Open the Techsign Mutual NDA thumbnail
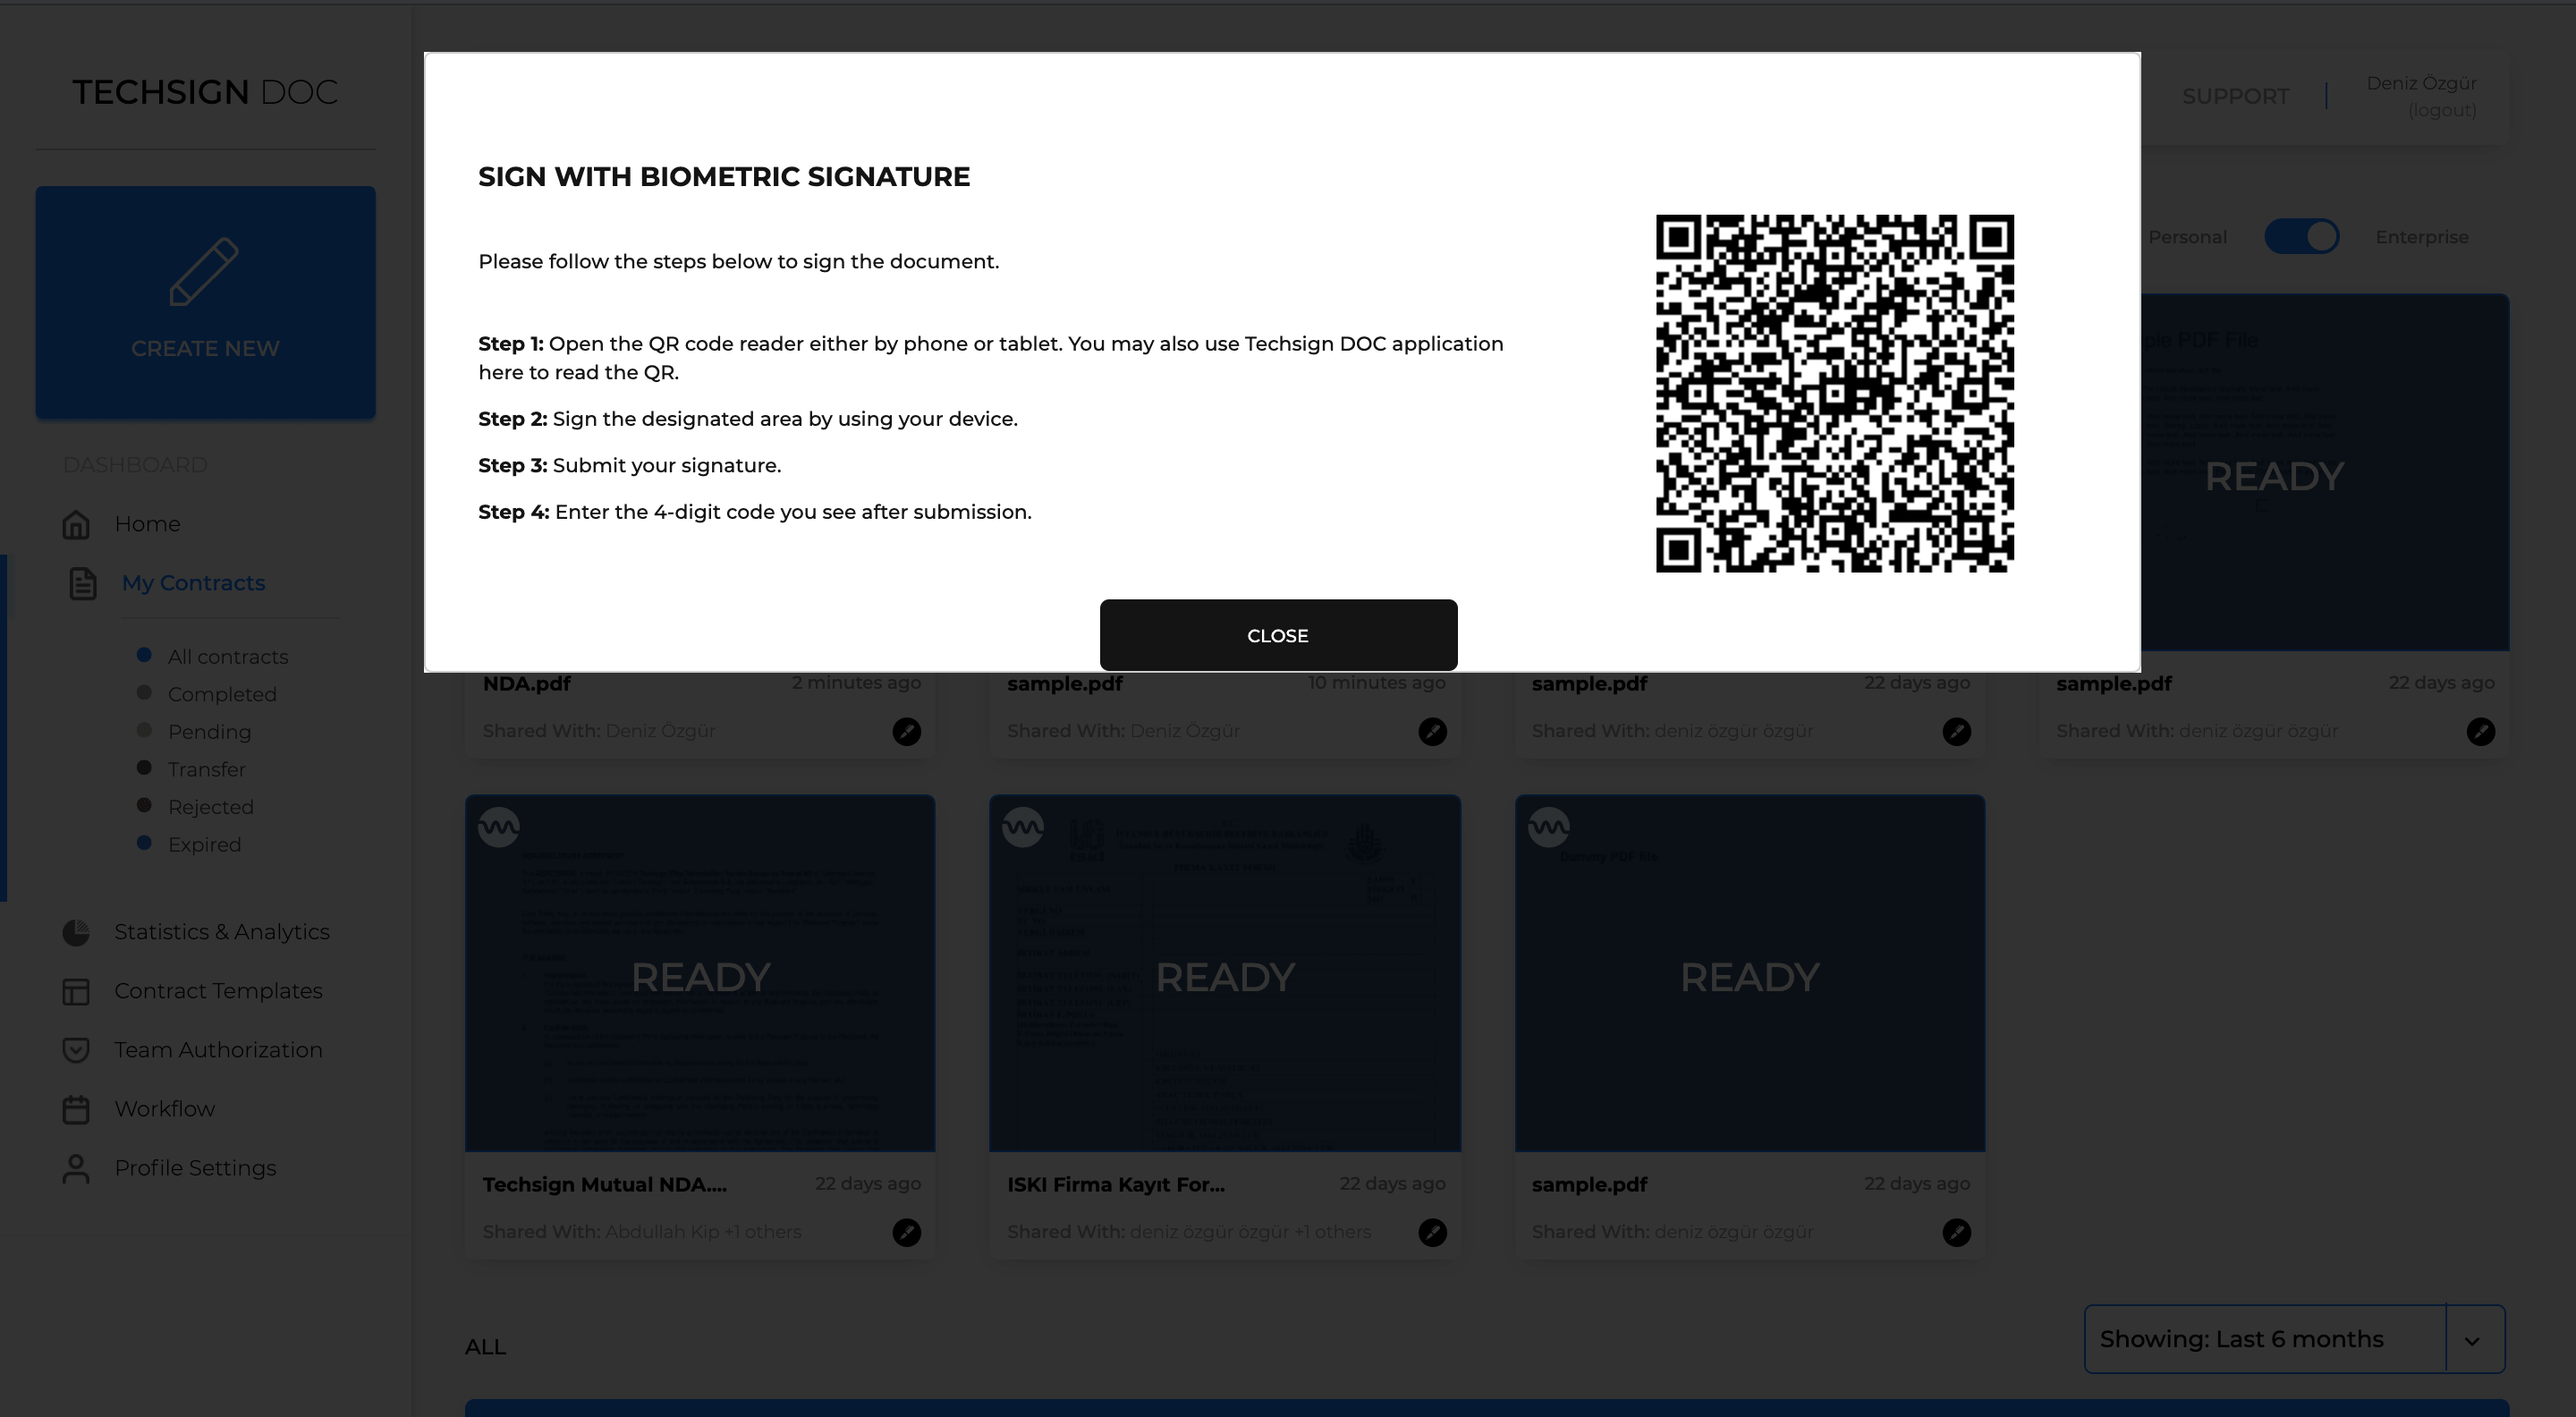The height and width of the screenshot is (1417, 2576). (700, 974)
